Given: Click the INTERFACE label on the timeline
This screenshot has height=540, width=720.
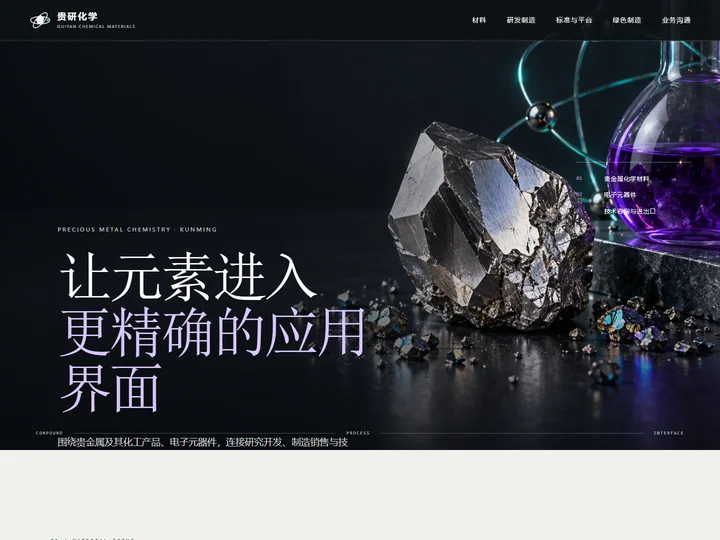Looking at the screenshot, I should (669, 433).
